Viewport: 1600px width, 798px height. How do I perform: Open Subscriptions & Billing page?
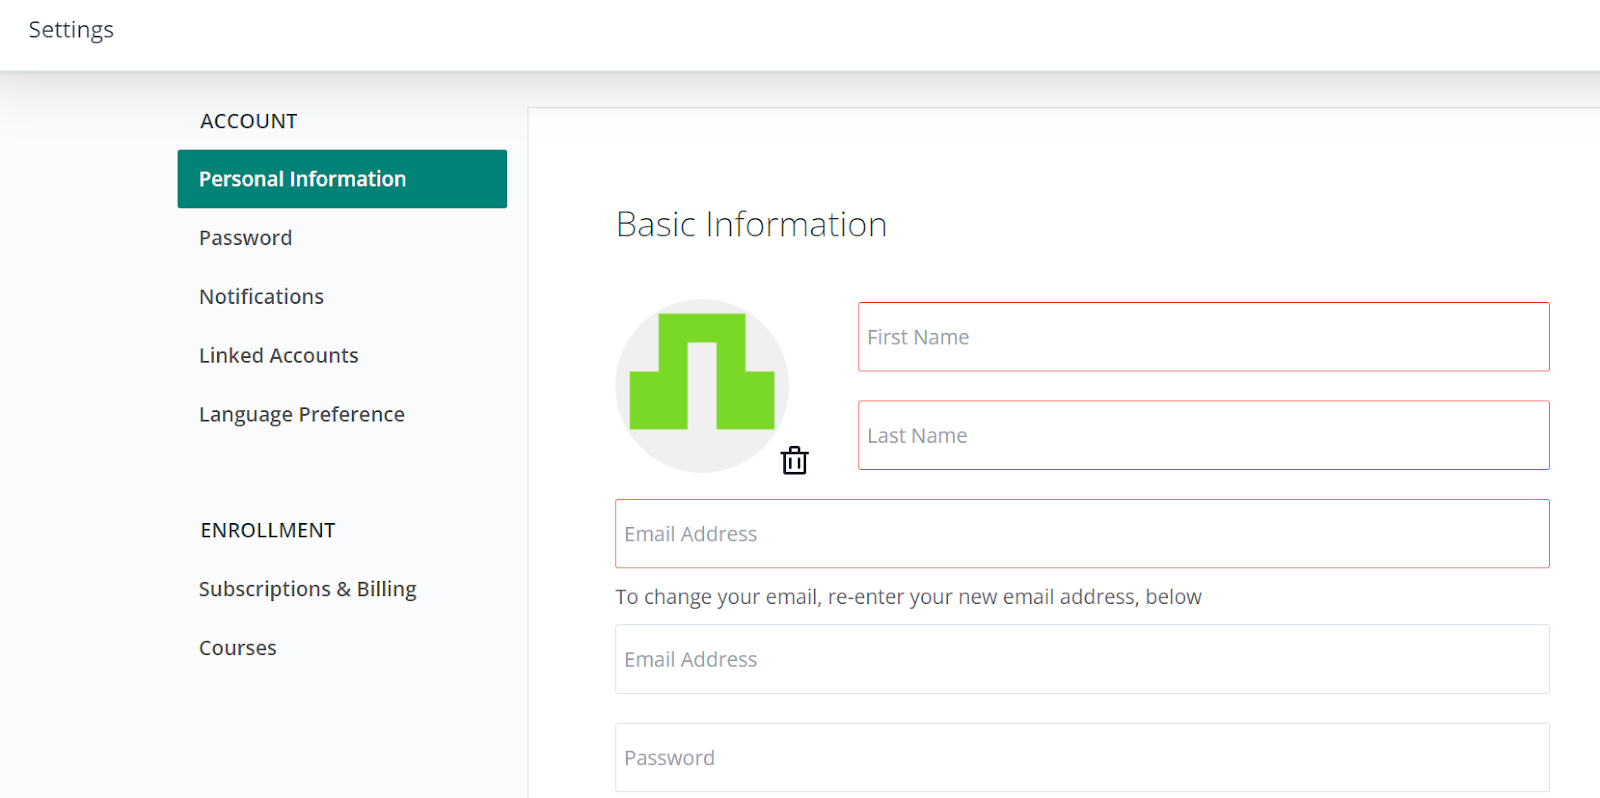click(x=307, y=589)
